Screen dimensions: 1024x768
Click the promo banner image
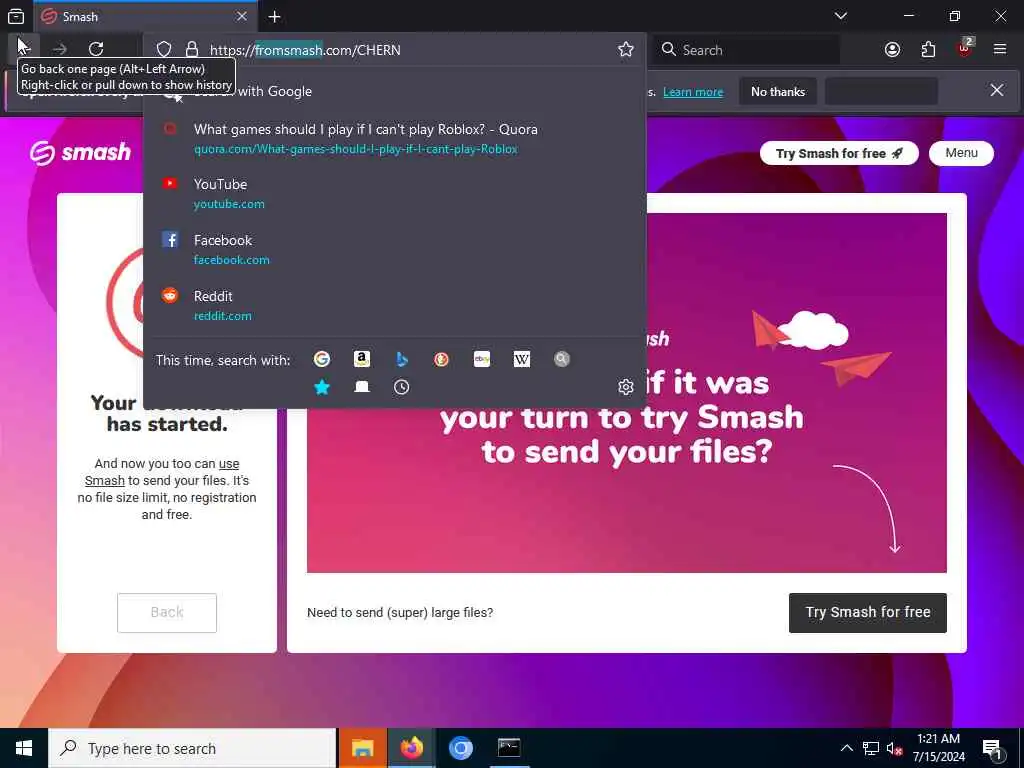click(x=626, y=392)
